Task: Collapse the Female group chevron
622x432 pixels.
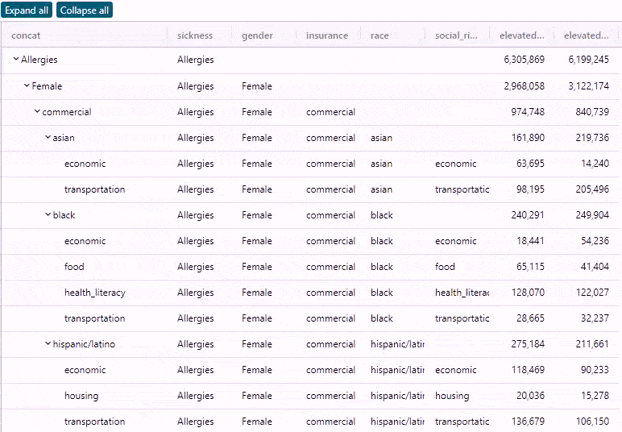Action: coord(26,86)
